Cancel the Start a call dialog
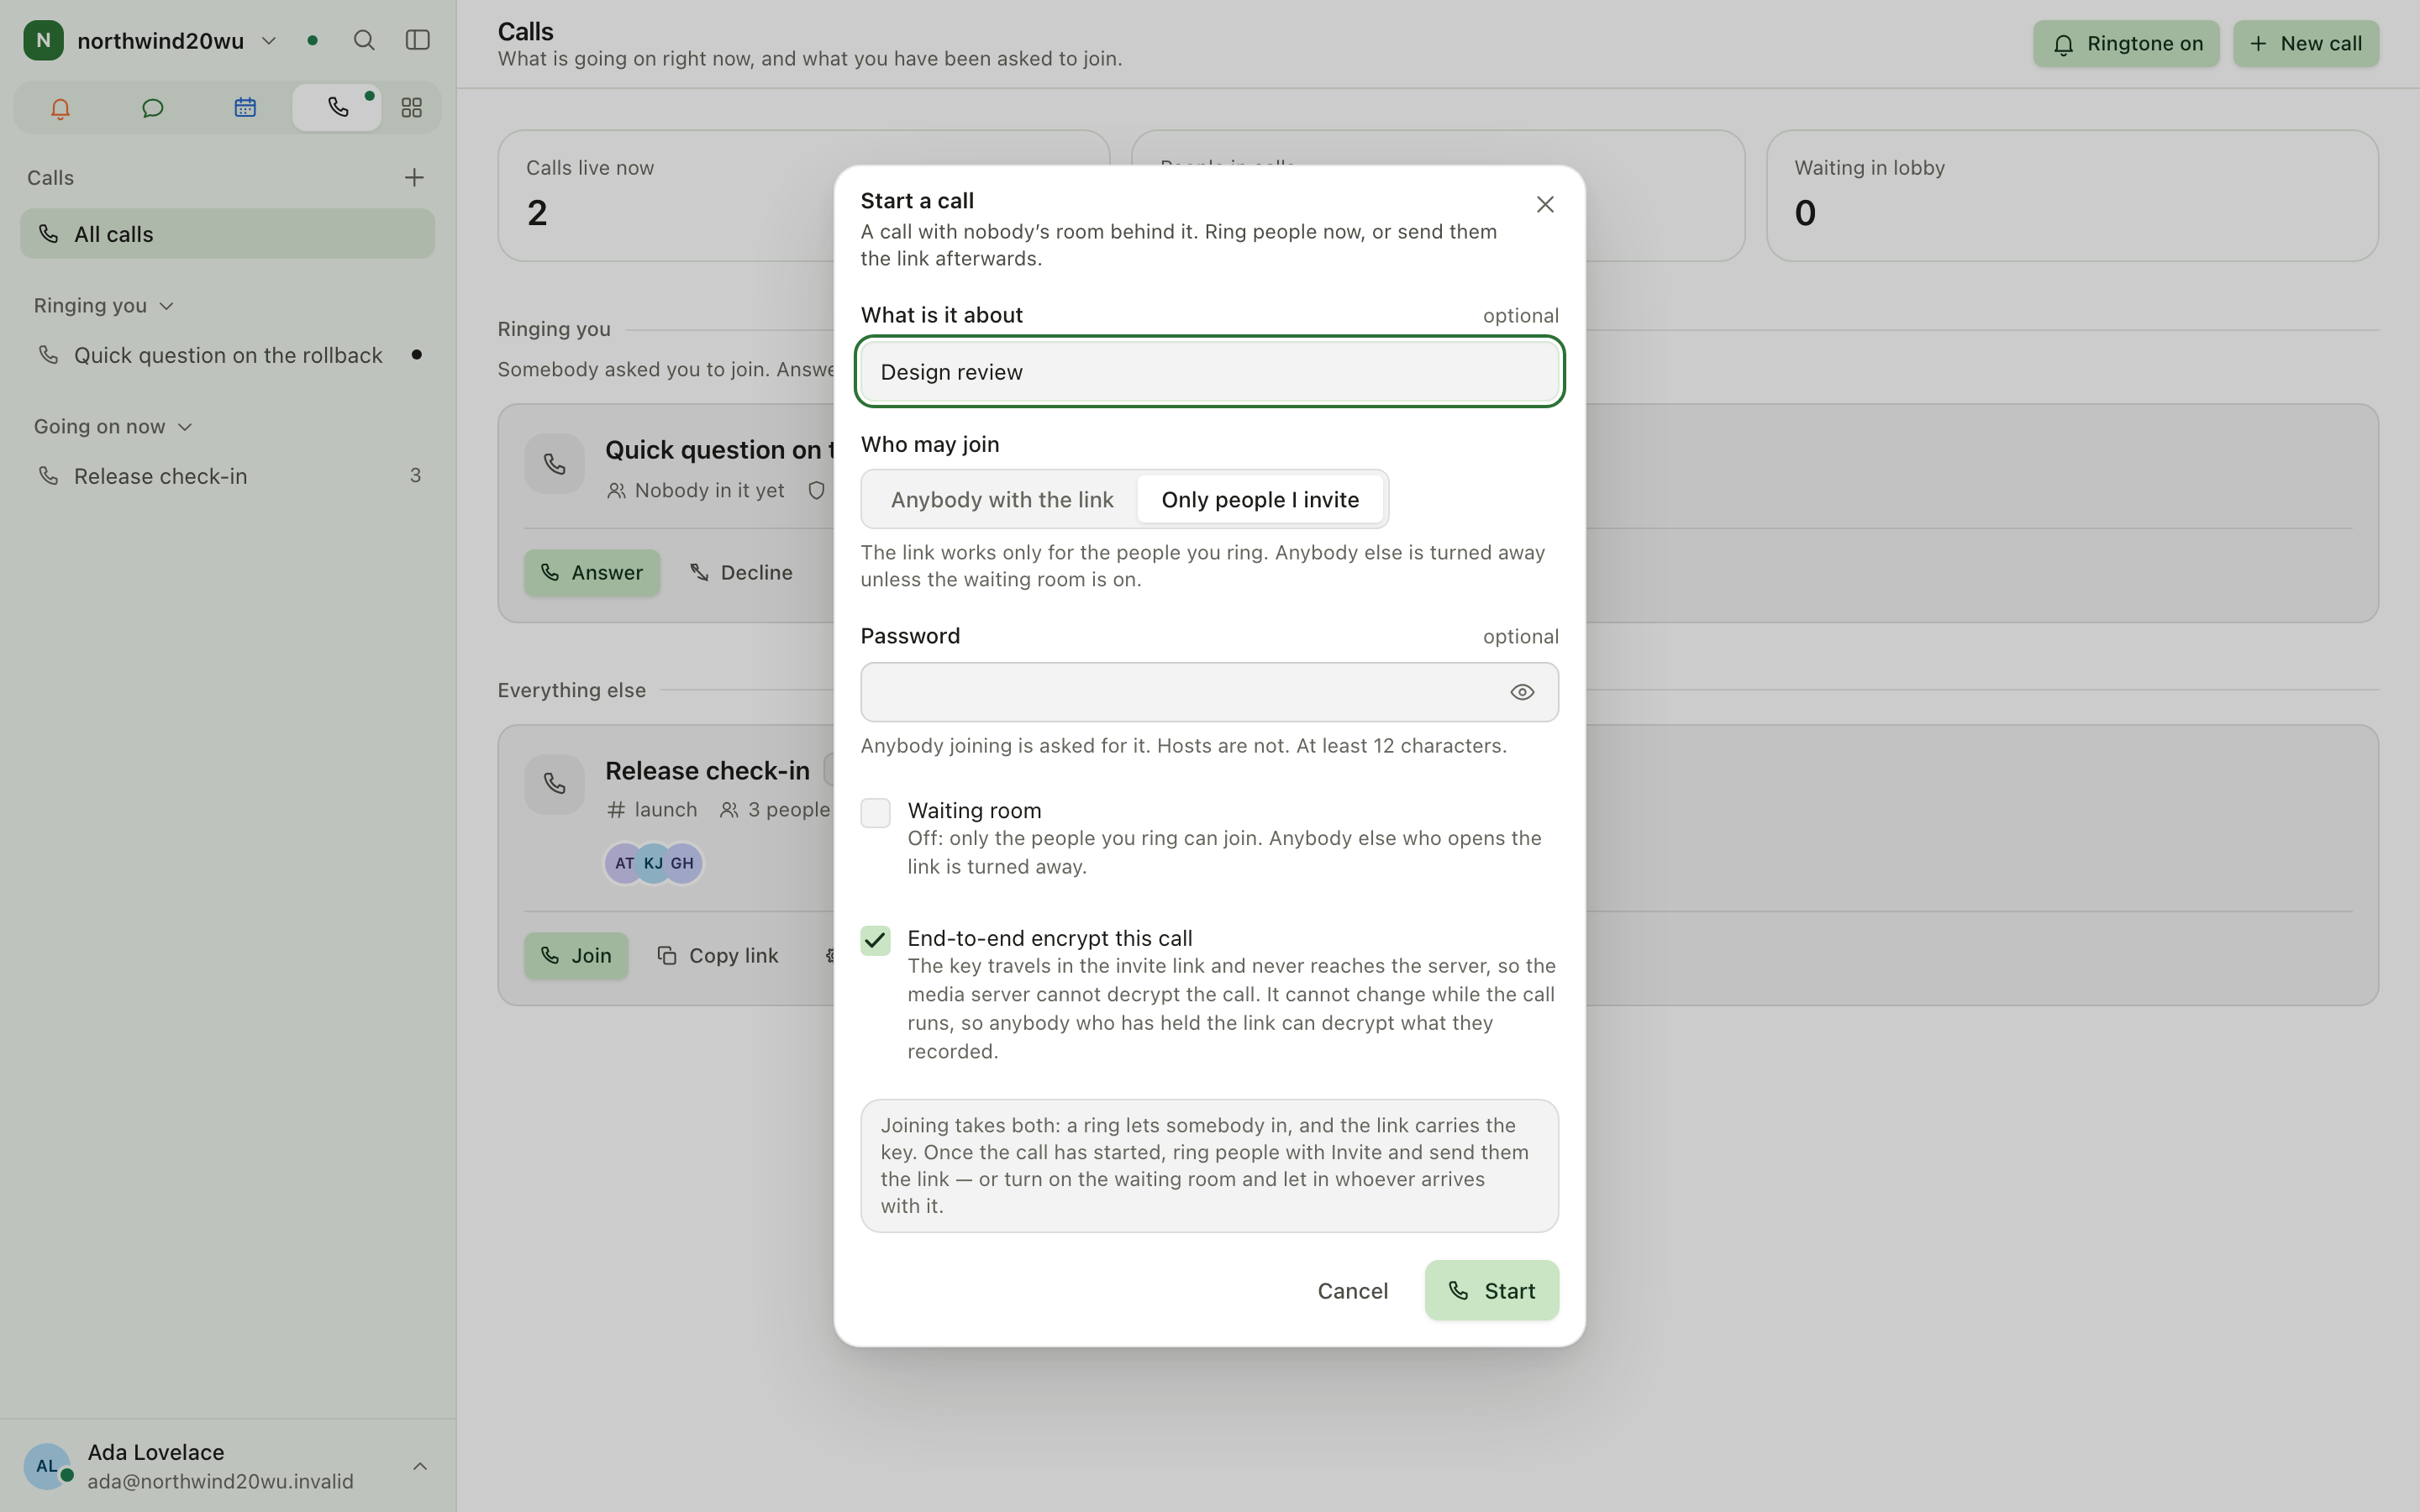The height and width of the screenshot is (1512, 2420). [x=1352, y=1291]
